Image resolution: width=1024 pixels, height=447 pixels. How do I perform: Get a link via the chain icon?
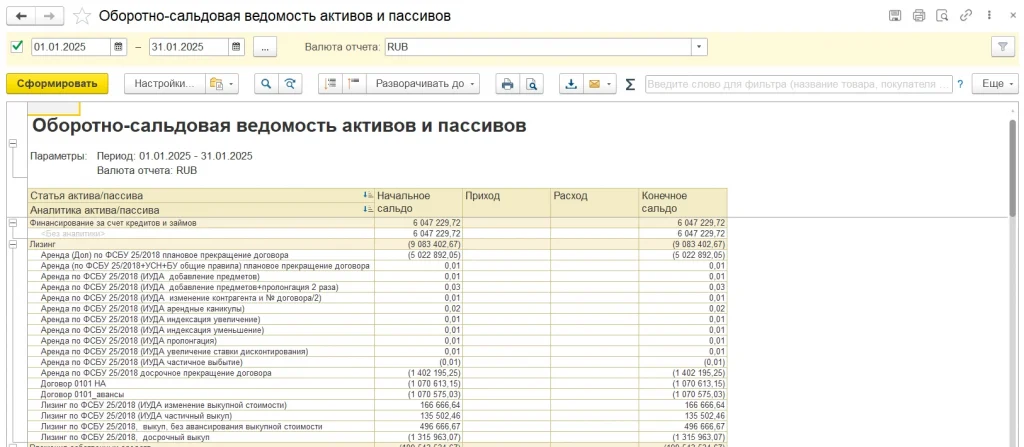(965, 16)
